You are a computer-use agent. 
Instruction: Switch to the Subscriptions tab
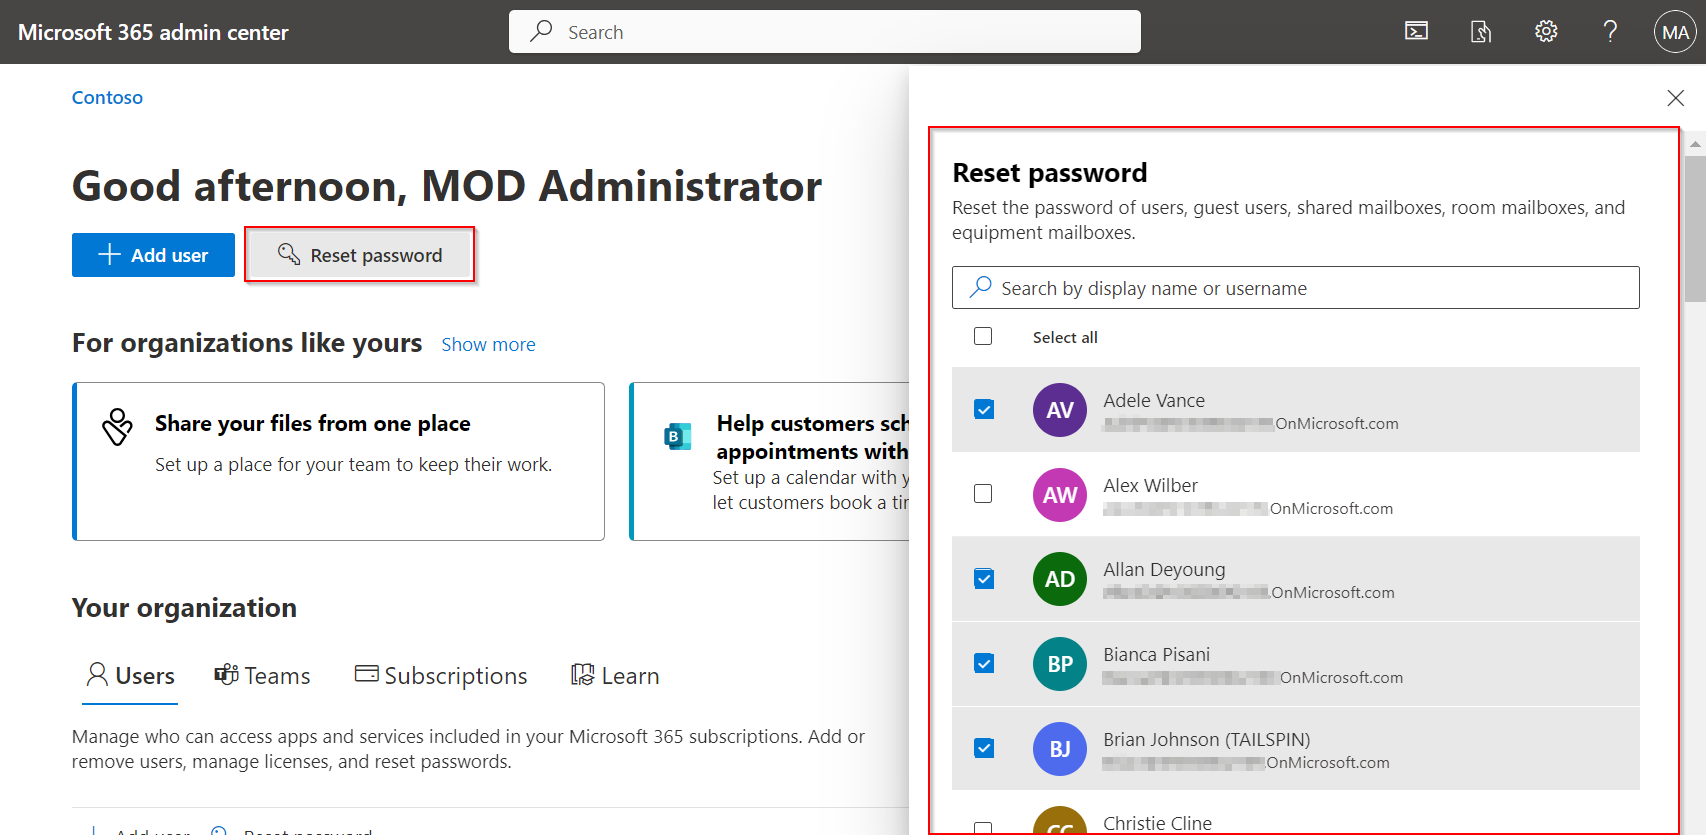pos(441,676)
